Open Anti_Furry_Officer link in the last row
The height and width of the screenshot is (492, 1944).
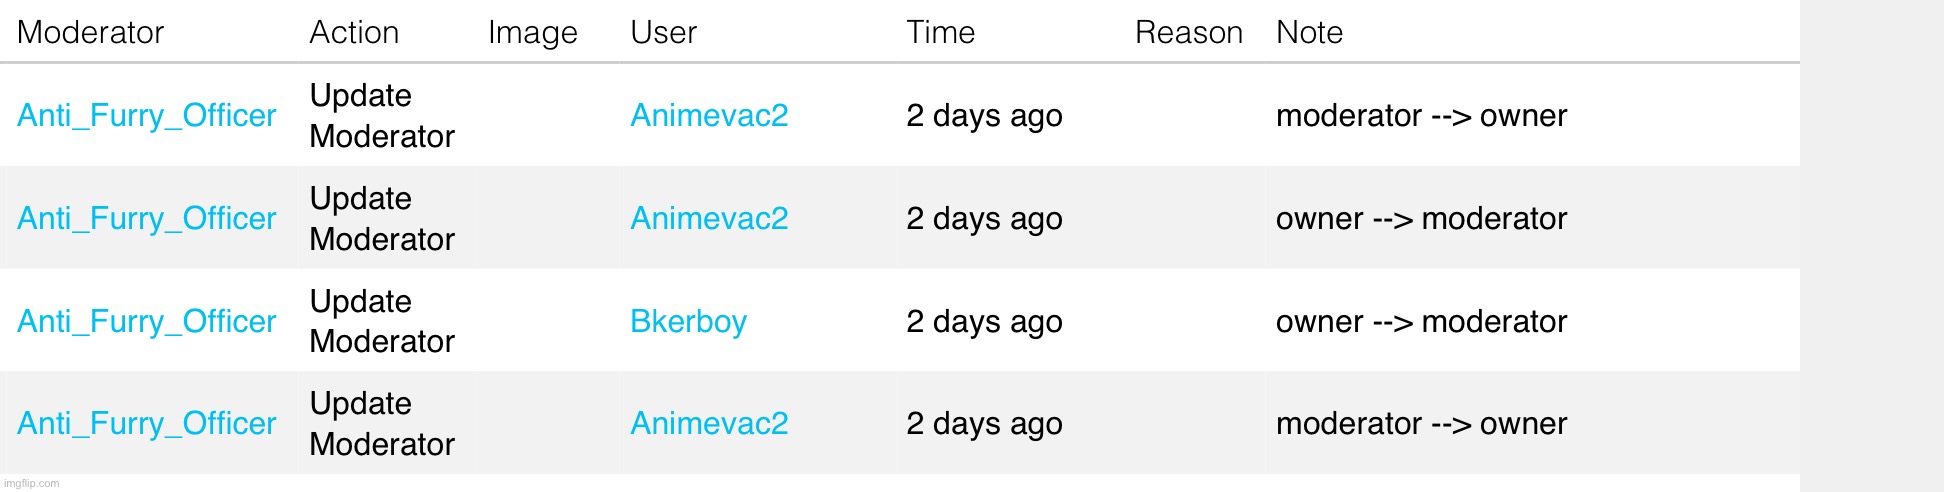tap(146, 423)
